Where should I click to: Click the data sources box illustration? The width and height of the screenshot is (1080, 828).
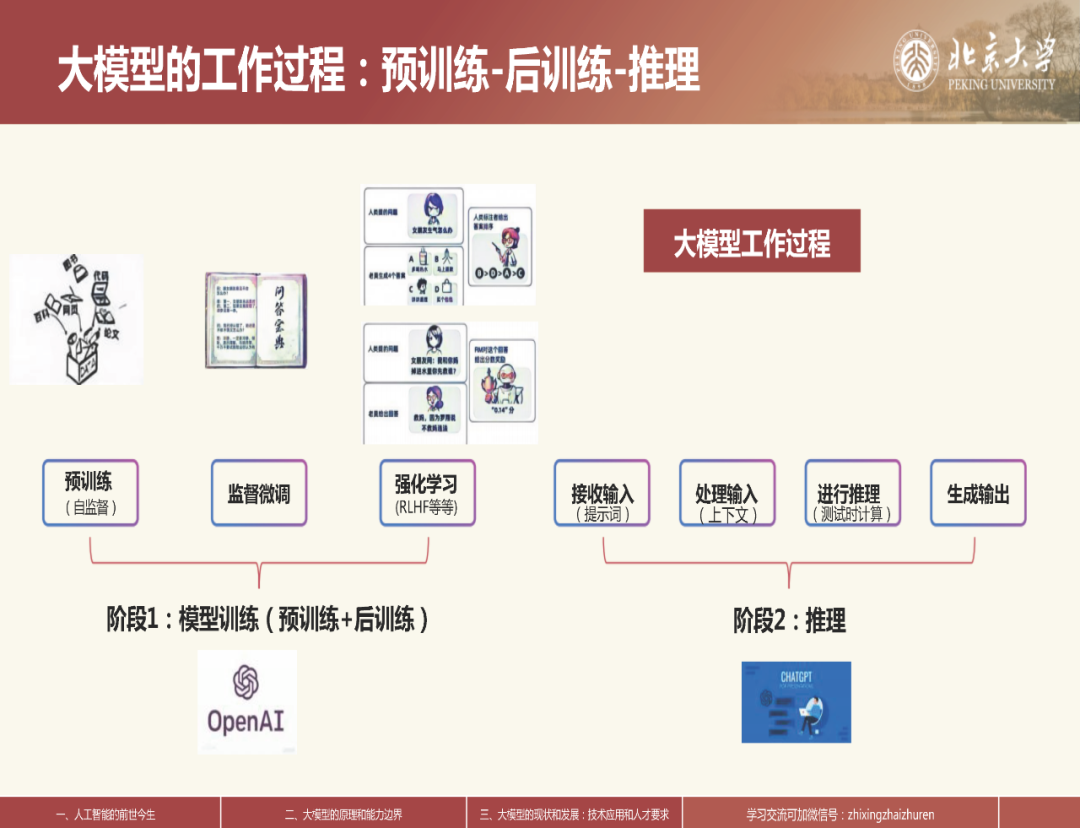tap(76, 320)
